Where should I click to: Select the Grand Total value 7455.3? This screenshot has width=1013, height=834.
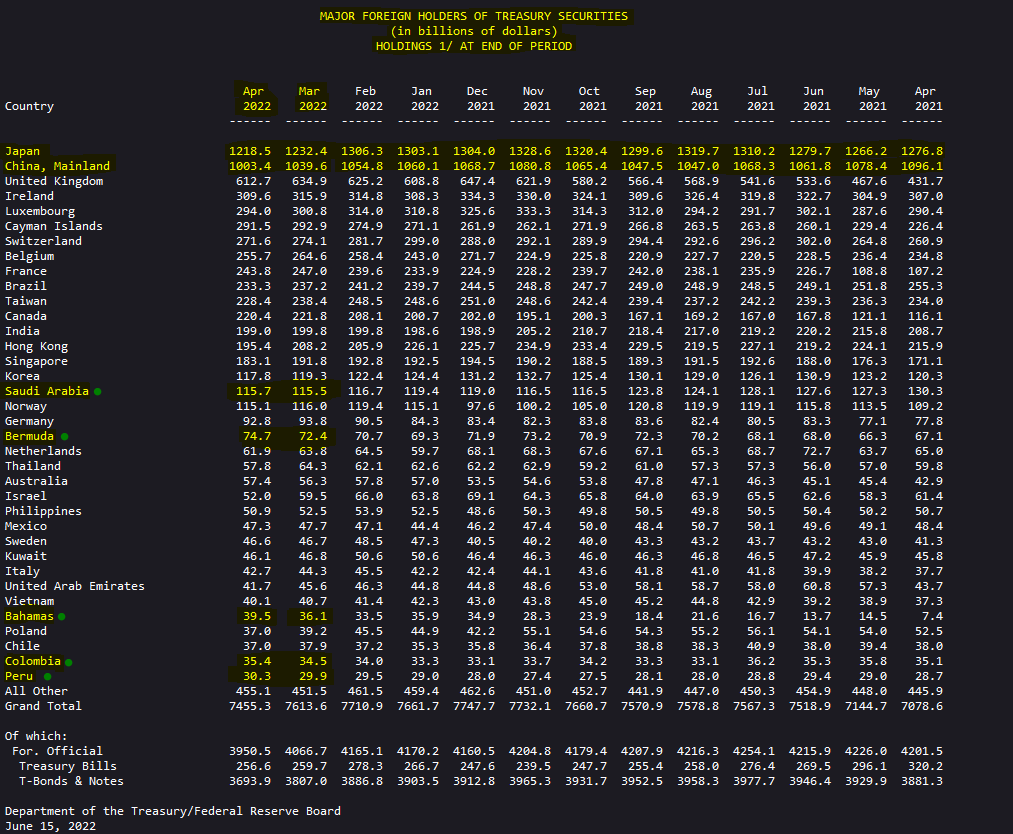250,706
